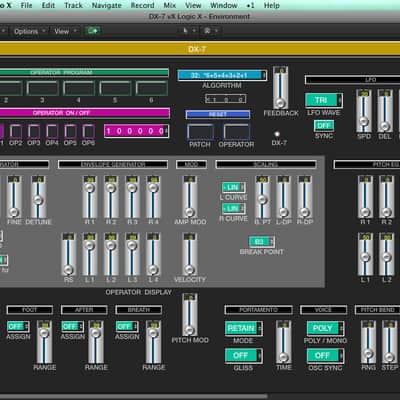Click the OPERATOR reset button
Image resolution: width=400 pixels, height=400 pixels.
pos(236,132)
